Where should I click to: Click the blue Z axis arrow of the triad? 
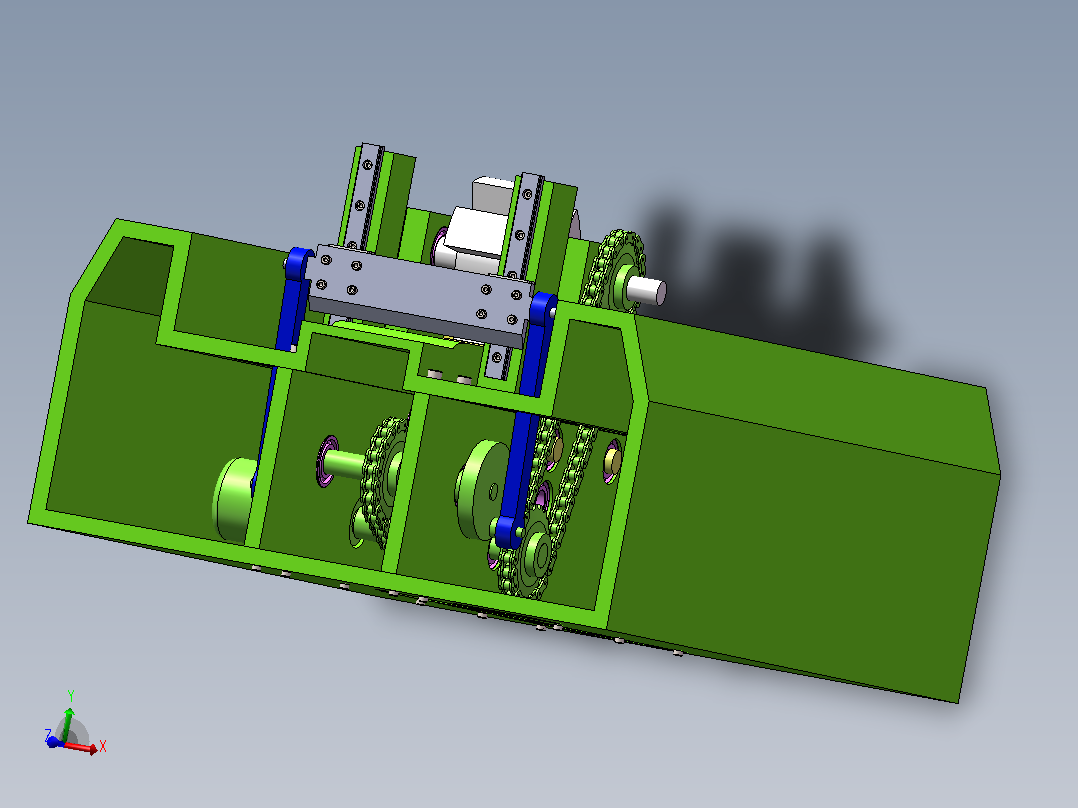pos(54,741)
